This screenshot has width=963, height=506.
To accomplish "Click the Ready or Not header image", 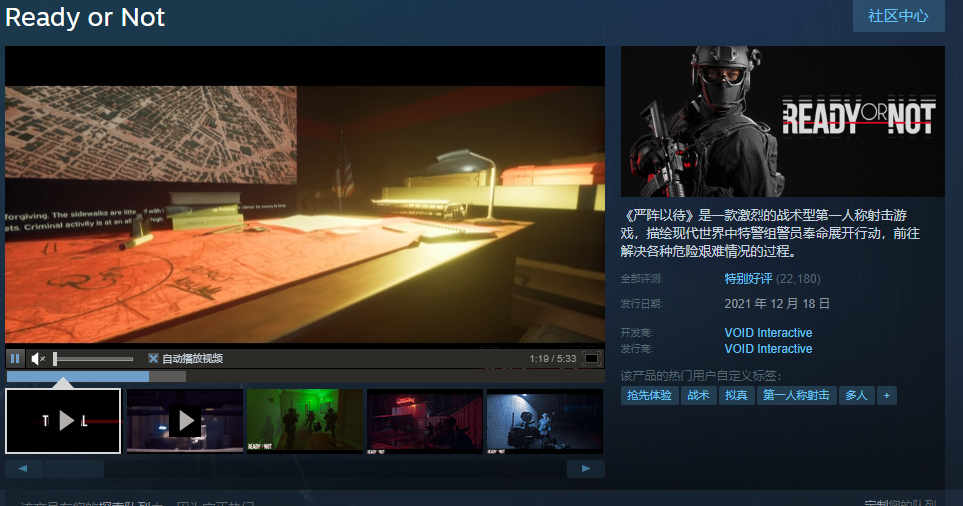I will click(x=782, y=122).
